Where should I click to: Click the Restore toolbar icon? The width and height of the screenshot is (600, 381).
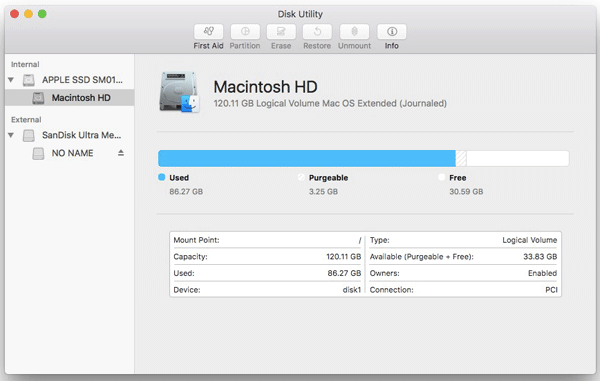pyautogui.click(x=317, y=32)
